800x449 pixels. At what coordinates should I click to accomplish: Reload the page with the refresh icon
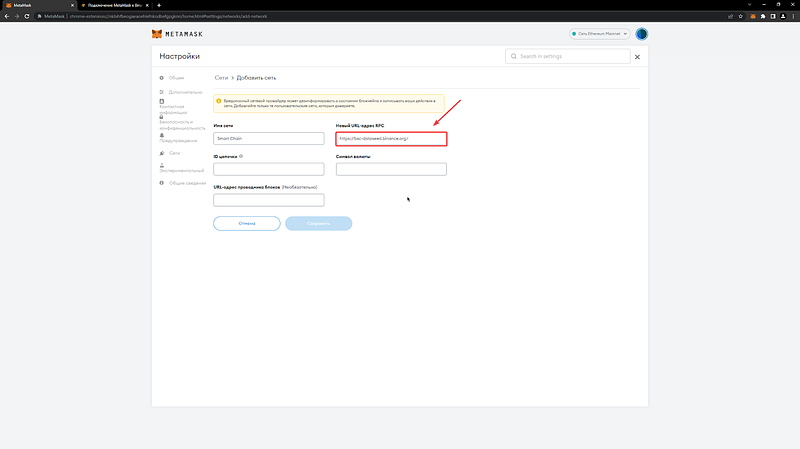(27, 16)
